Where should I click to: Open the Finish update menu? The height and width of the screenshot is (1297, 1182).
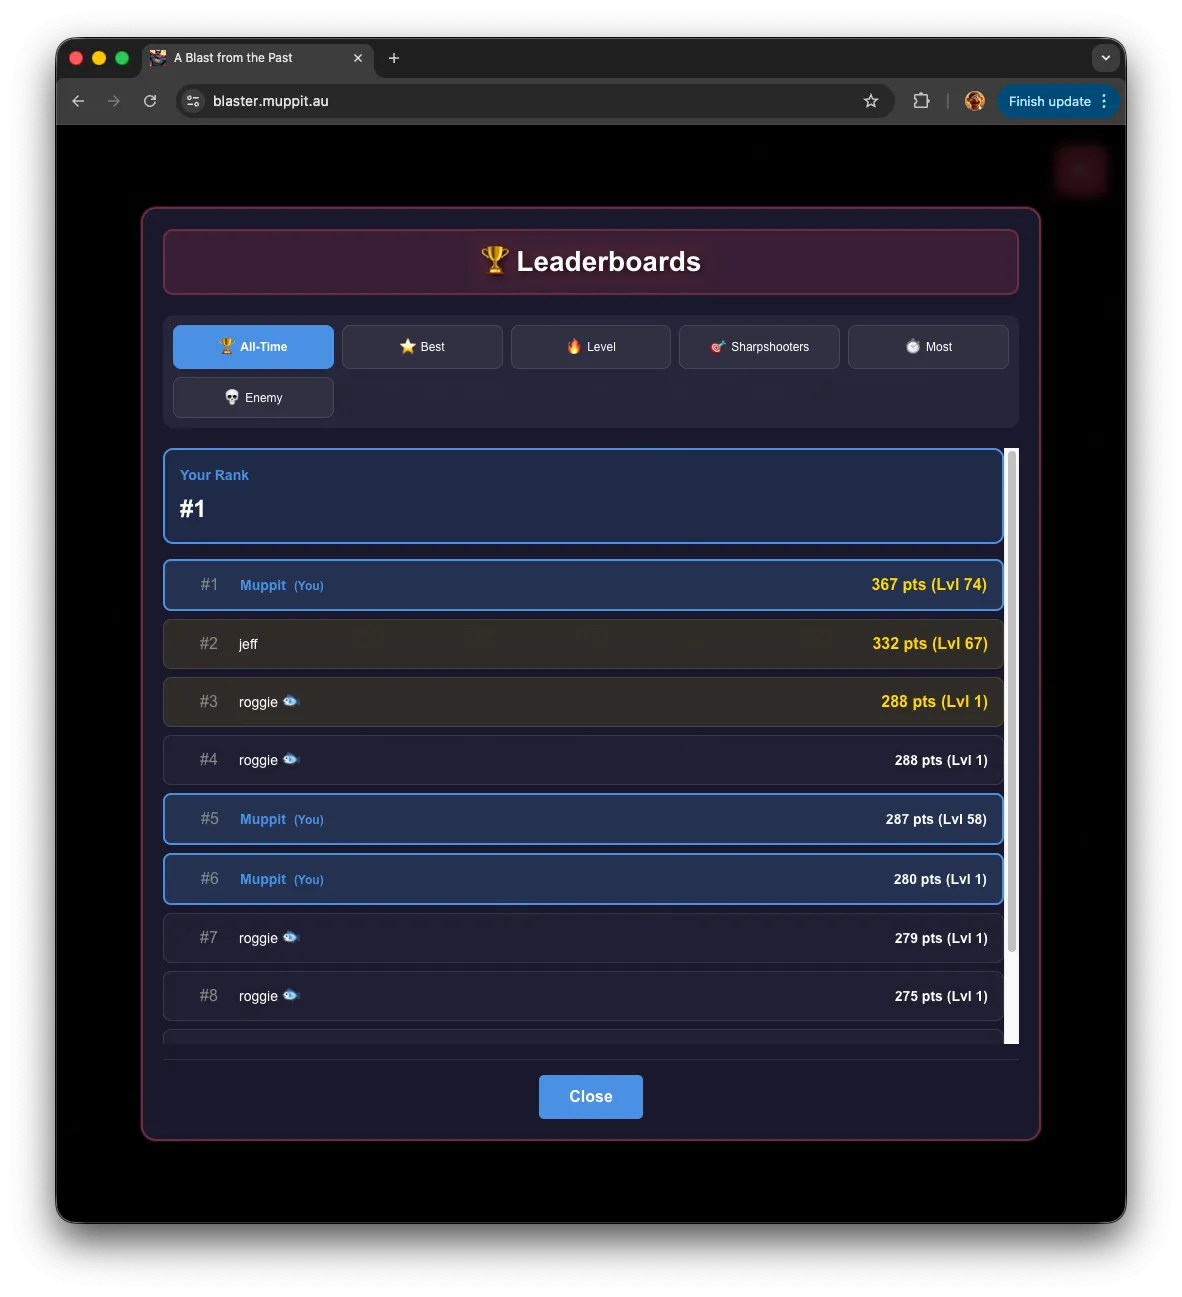[1057, 101]
